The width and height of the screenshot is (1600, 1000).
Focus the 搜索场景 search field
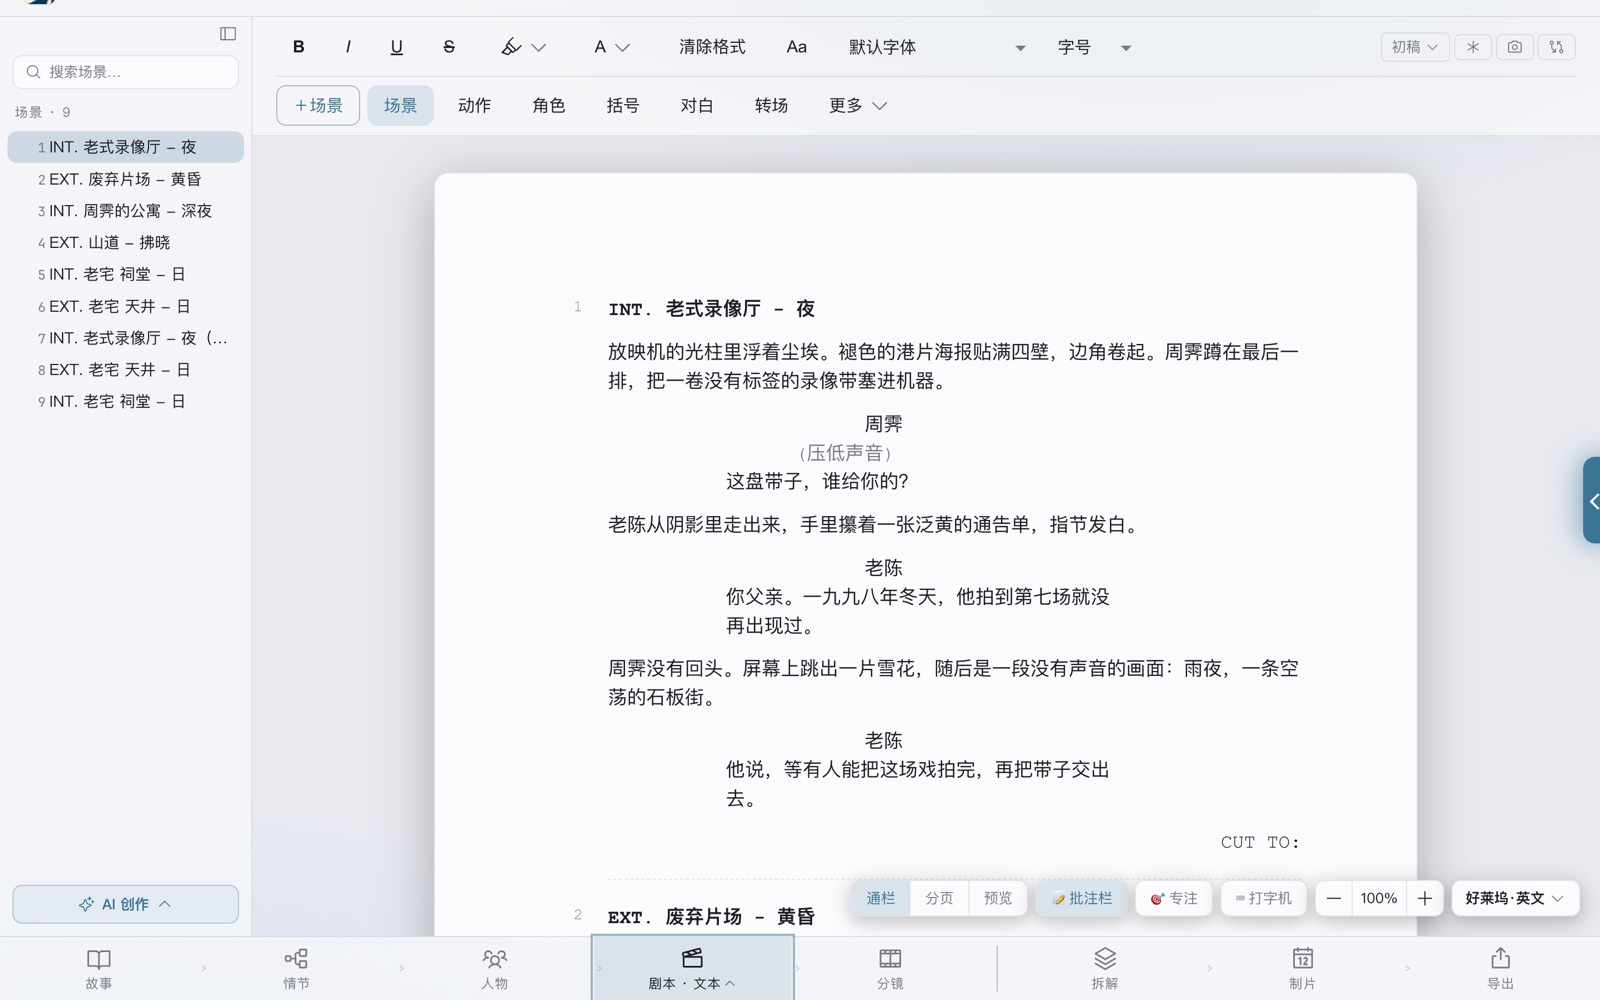coord(126,72)
